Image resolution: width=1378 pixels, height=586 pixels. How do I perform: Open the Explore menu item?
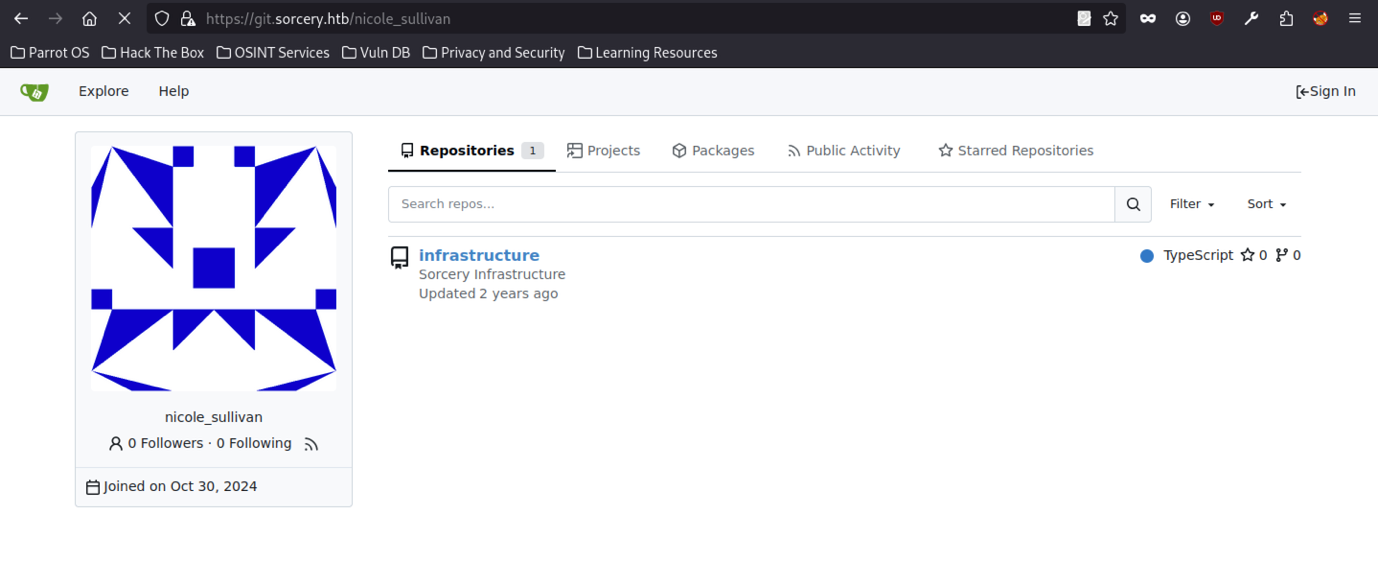(x=104, y=91)
